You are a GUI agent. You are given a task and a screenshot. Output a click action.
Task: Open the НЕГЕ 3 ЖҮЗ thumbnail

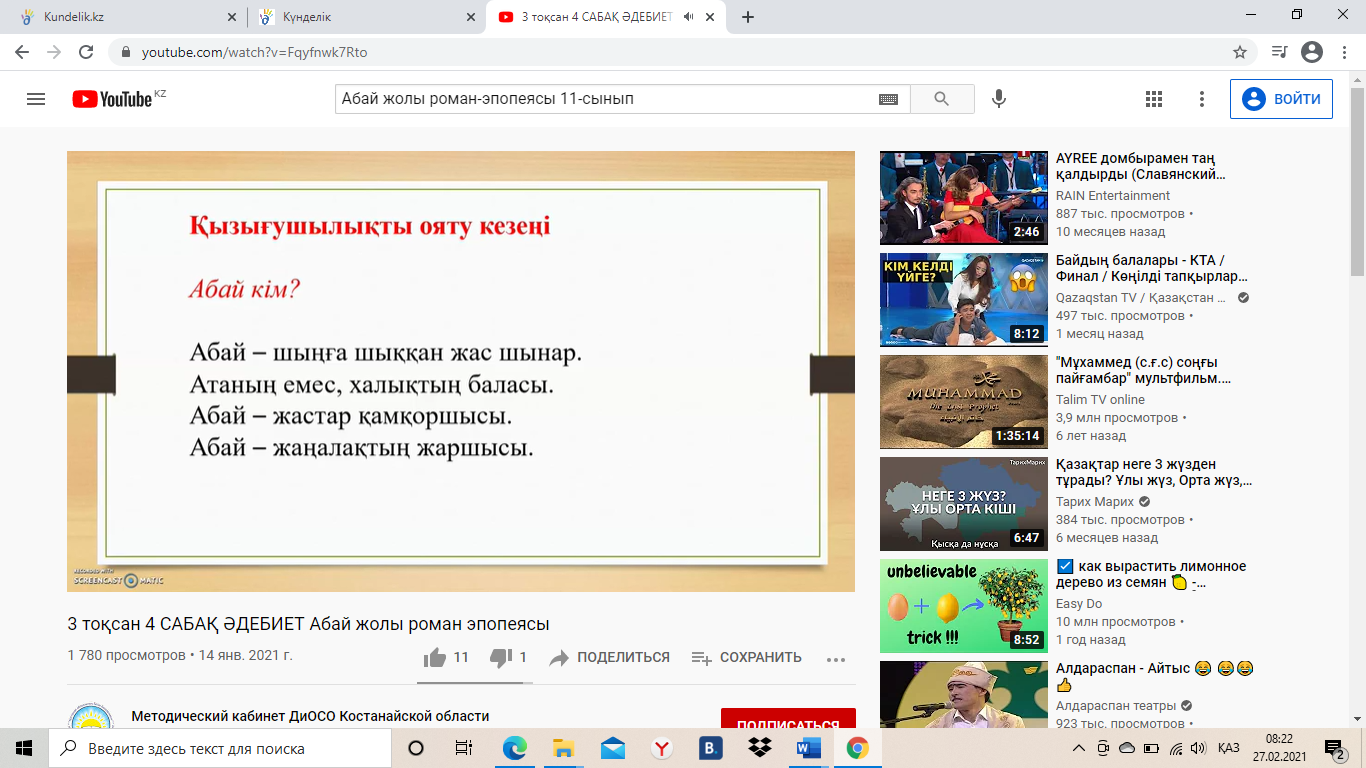click(964, 504)
